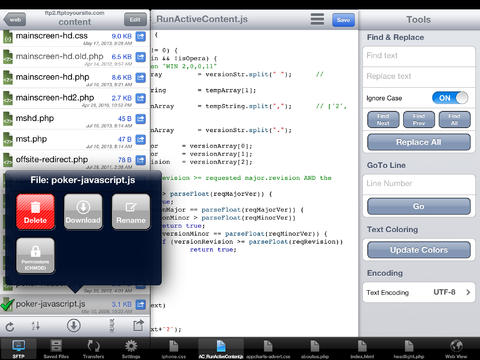480x360 pixels.
Task: Expand the Text Encoding UTF-8 chevron
Action: (x=468, y=292)
